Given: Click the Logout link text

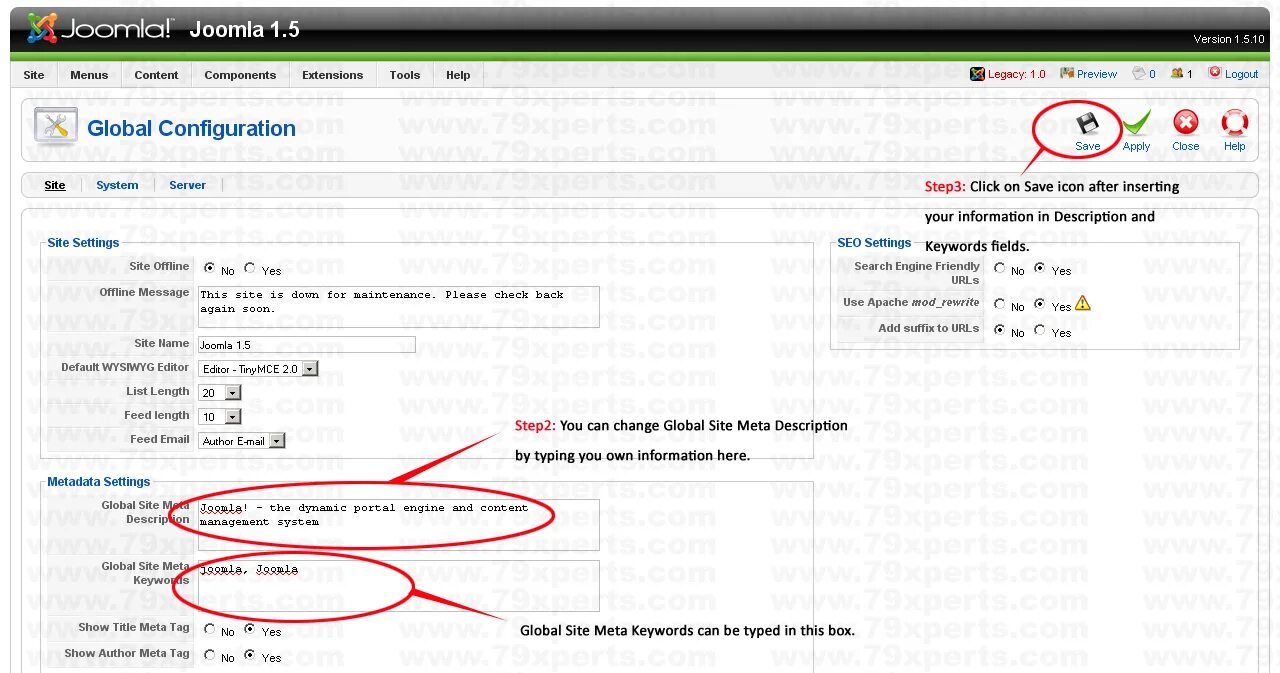Looking at the screenshot, I should 1242,74.
